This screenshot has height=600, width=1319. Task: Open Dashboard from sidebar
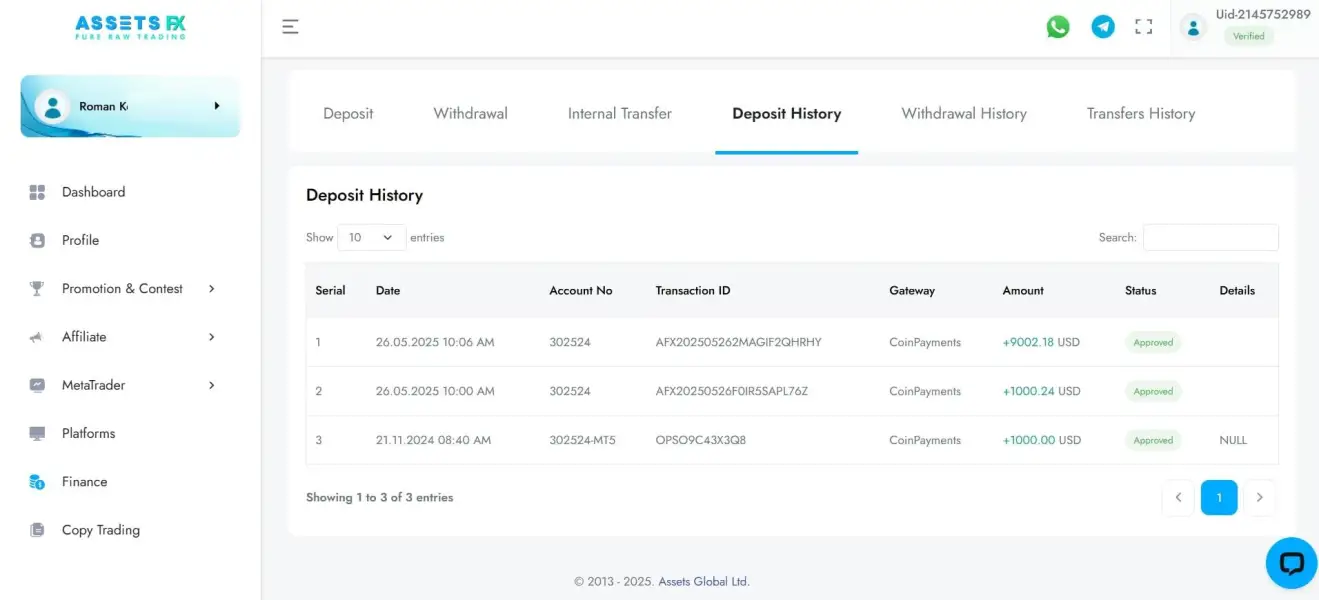pos(93,192)
